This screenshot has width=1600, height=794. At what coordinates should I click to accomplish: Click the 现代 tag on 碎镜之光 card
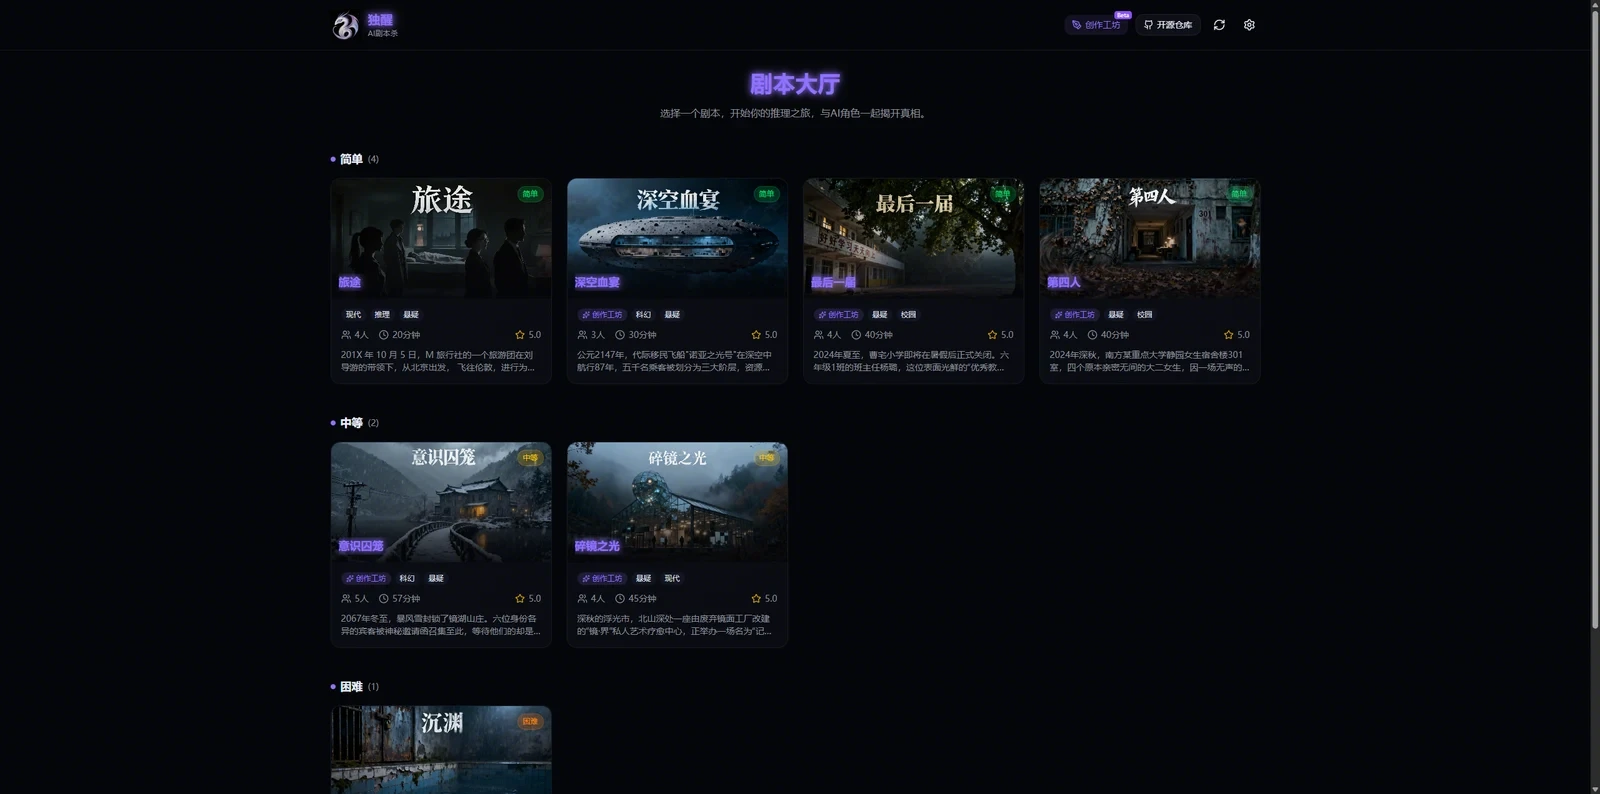tap(672, 579)
